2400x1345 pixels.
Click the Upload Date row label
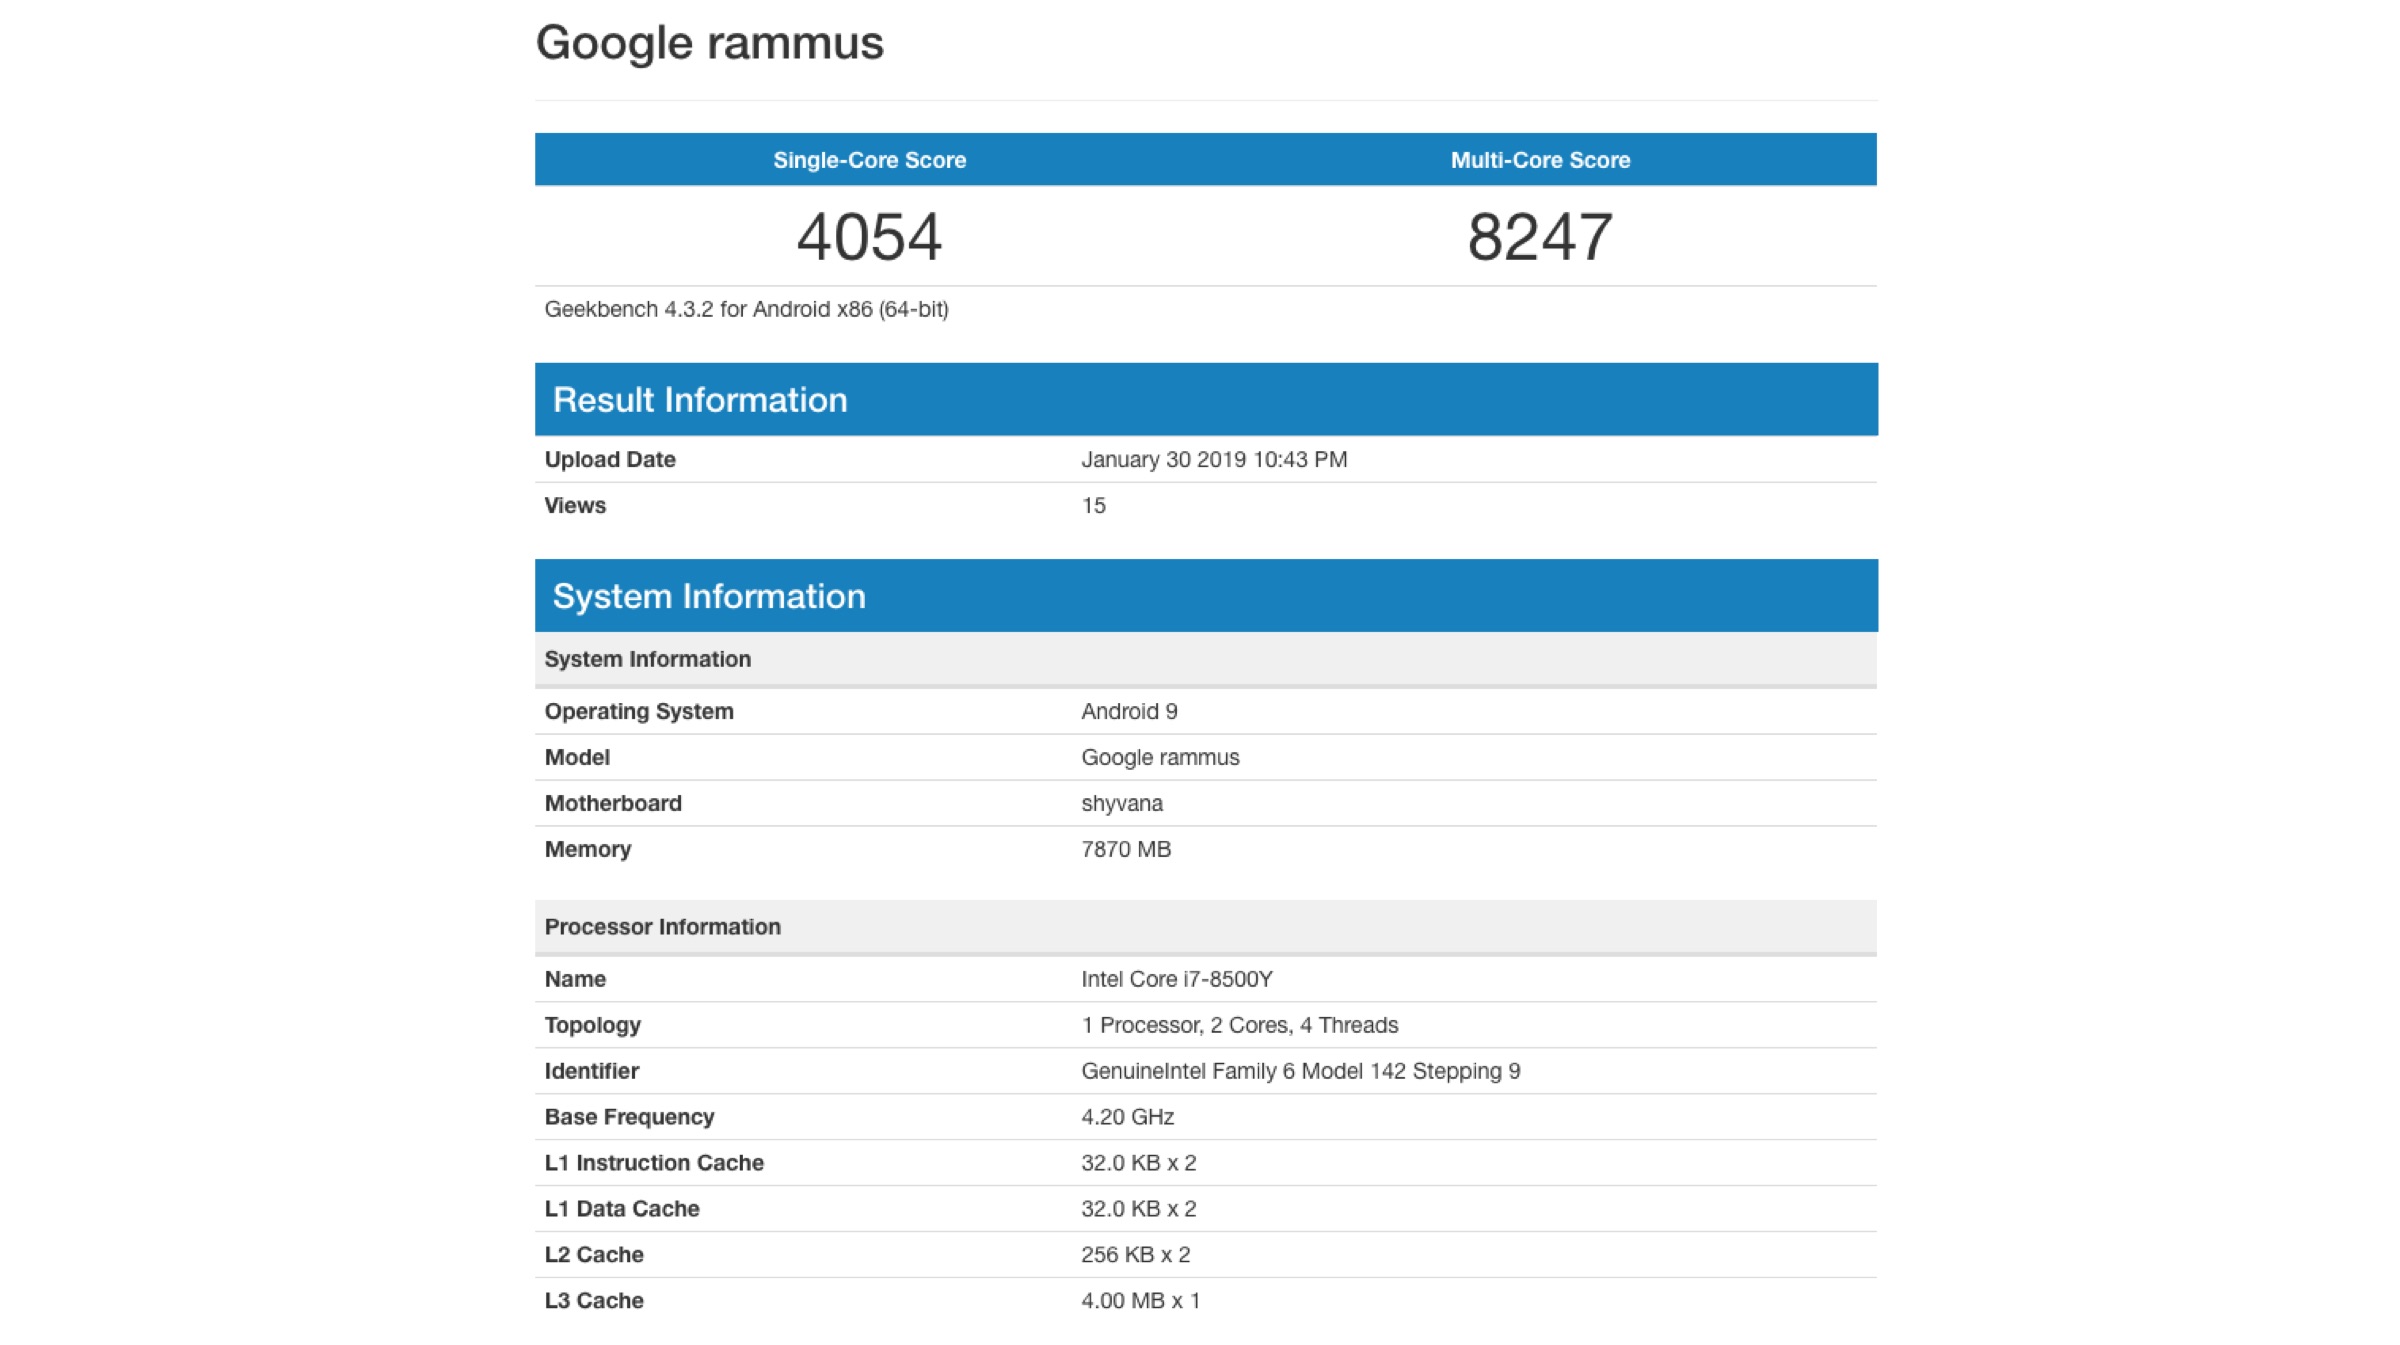point(610,459)
